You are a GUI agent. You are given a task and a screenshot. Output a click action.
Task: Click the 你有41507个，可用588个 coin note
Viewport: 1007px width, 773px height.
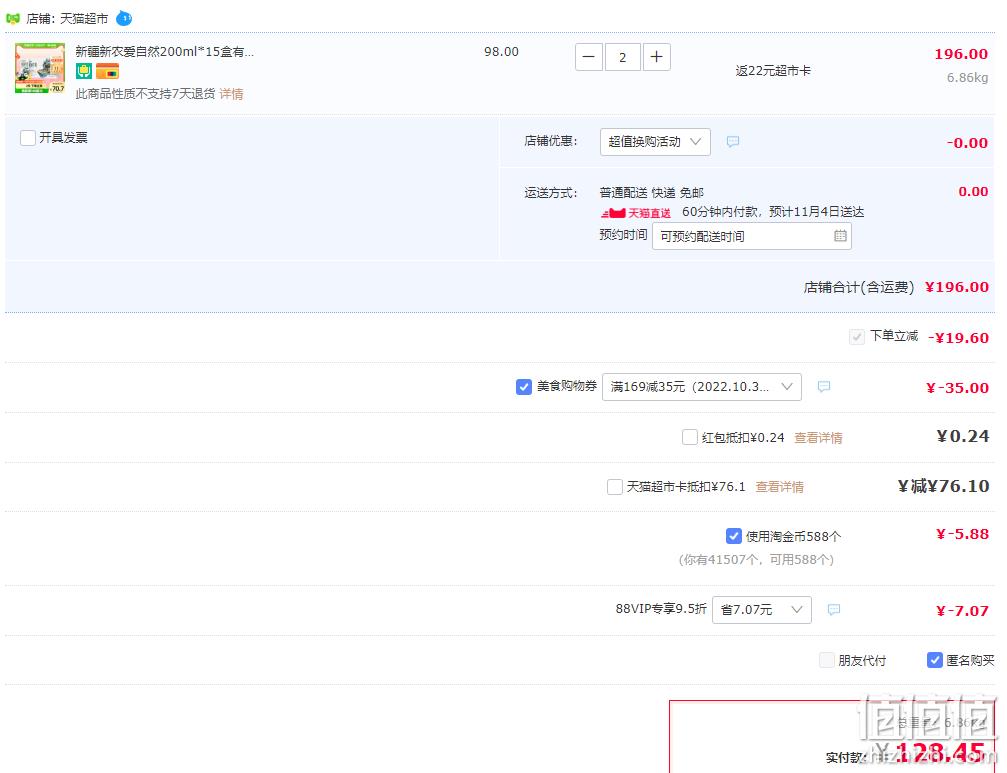(x=757, y=560)
